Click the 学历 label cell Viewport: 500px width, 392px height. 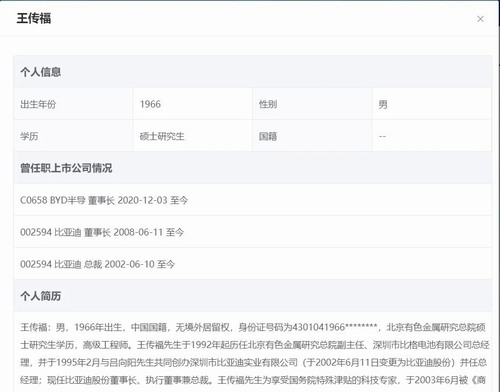point(73,136)
